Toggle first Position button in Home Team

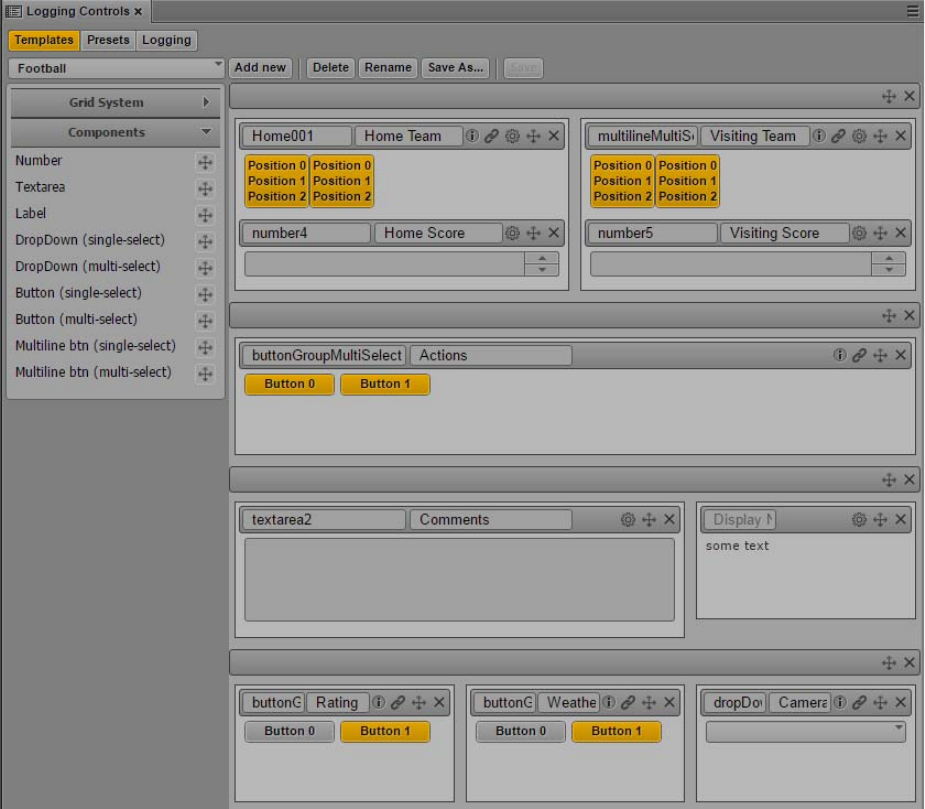pyautogui.click(x=277, y=181)
